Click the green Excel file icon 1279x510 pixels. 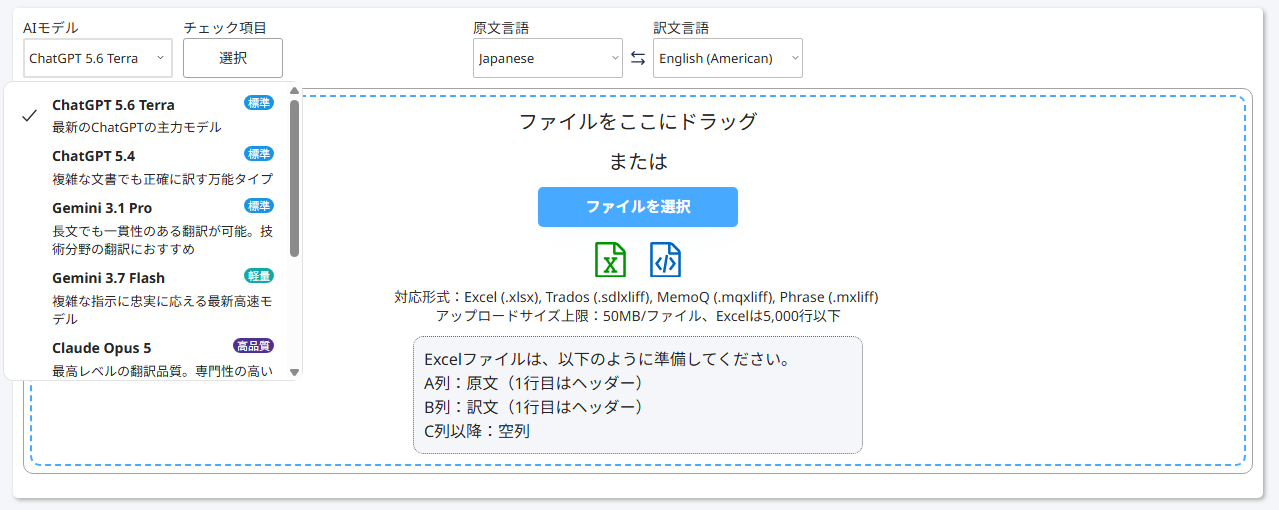click(610, 259)
